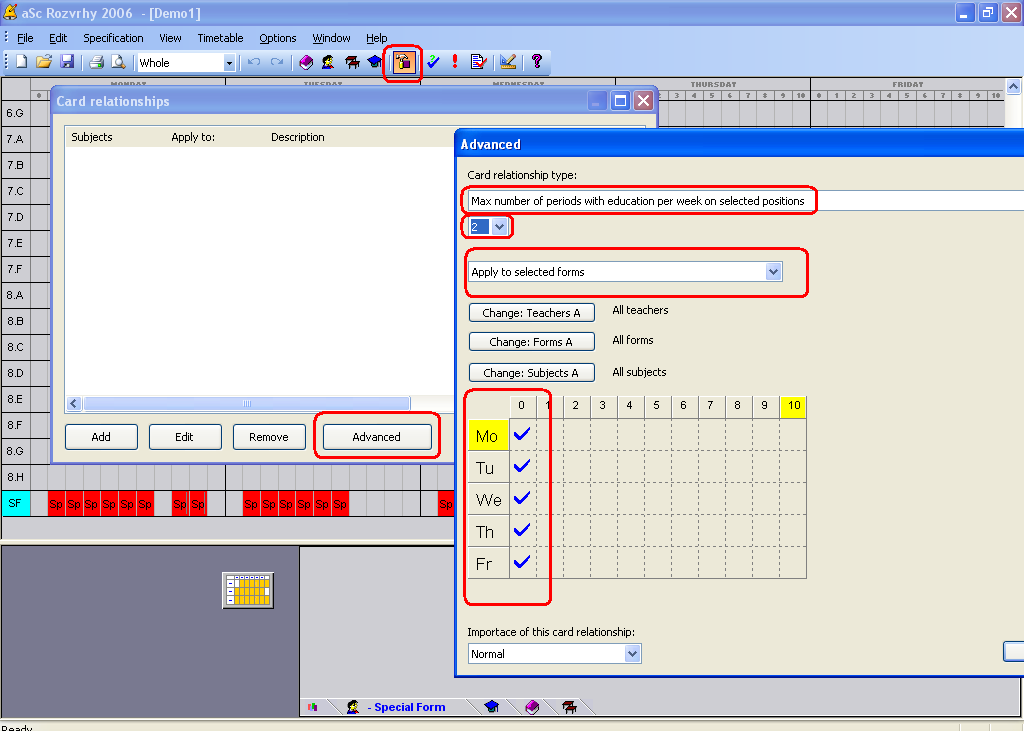Click the purple question mark help icon
The width and height of the screenshot is (1024, 731).
537,62
